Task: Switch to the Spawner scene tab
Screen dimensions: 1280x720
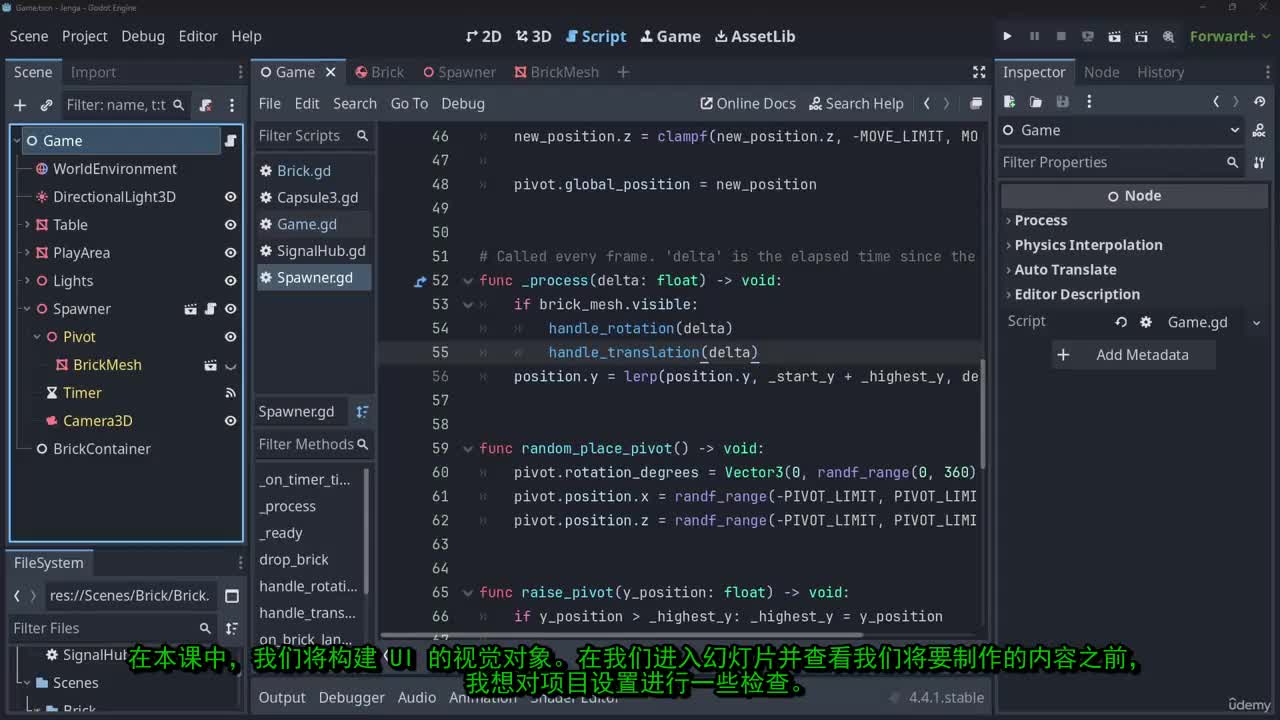Action: (x=459, y=72)
